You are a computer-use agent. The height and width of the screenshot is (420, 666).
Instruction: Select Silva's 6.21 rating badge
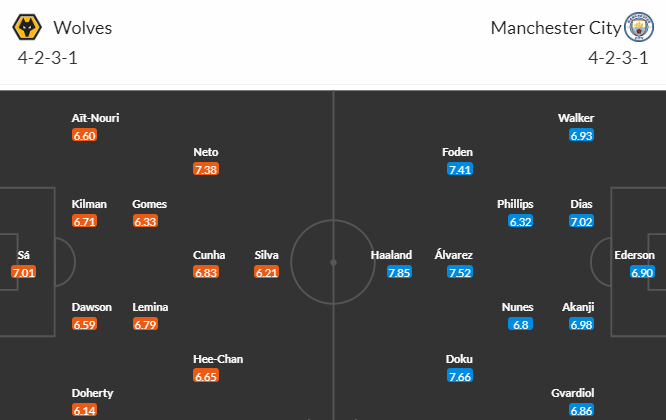click(x=267, y=273)
